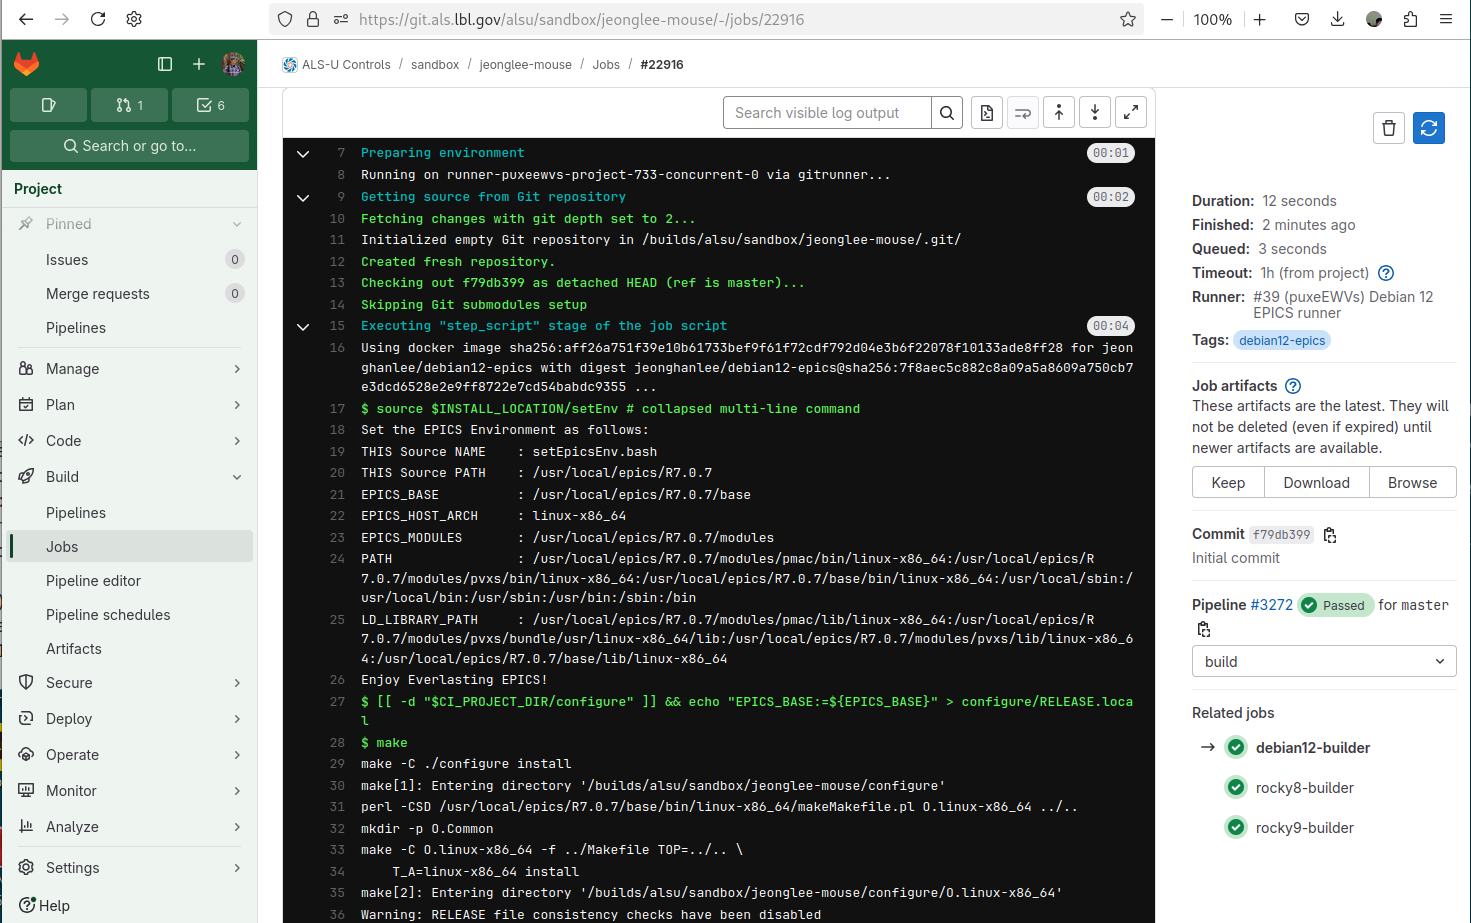Open merge requests counter showing 1
This screenshot has height=923, width=1471.
click(129, 105)
